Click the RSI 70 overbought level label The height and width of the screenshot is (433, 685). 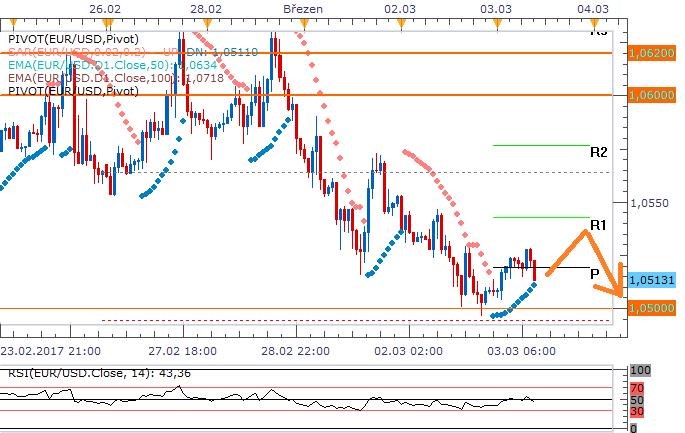(x=634, y=385)
